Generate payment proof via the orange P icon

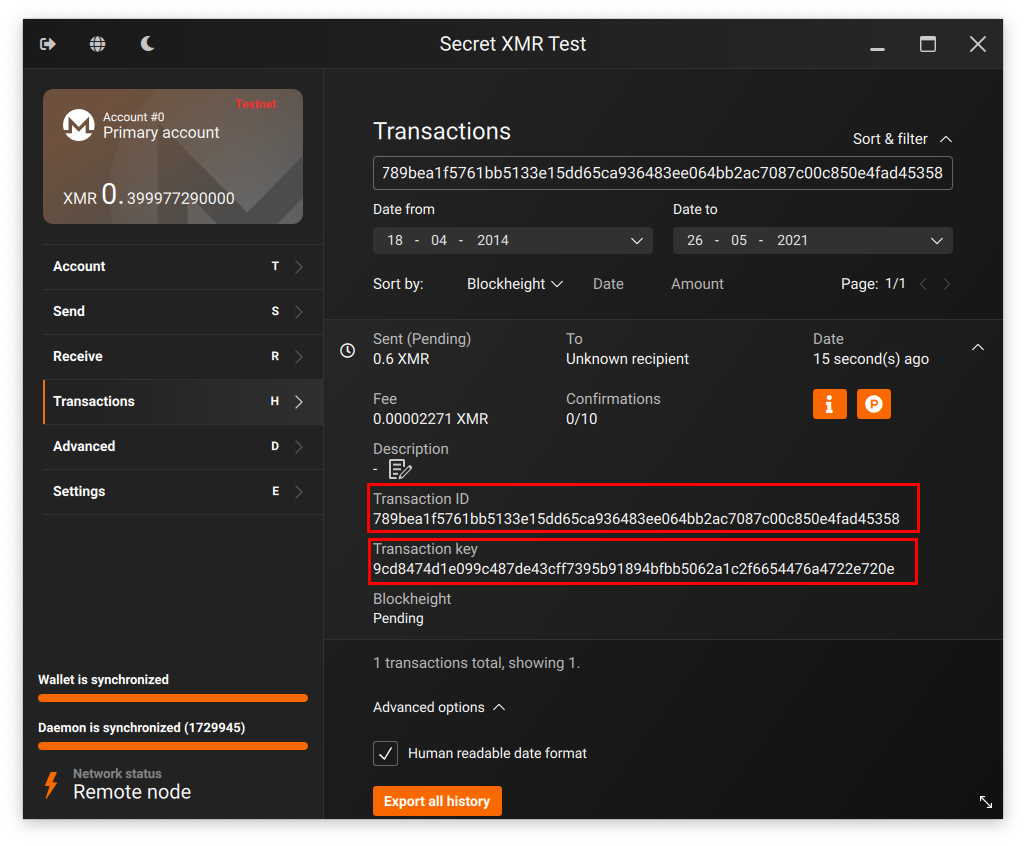pos(873,404)
